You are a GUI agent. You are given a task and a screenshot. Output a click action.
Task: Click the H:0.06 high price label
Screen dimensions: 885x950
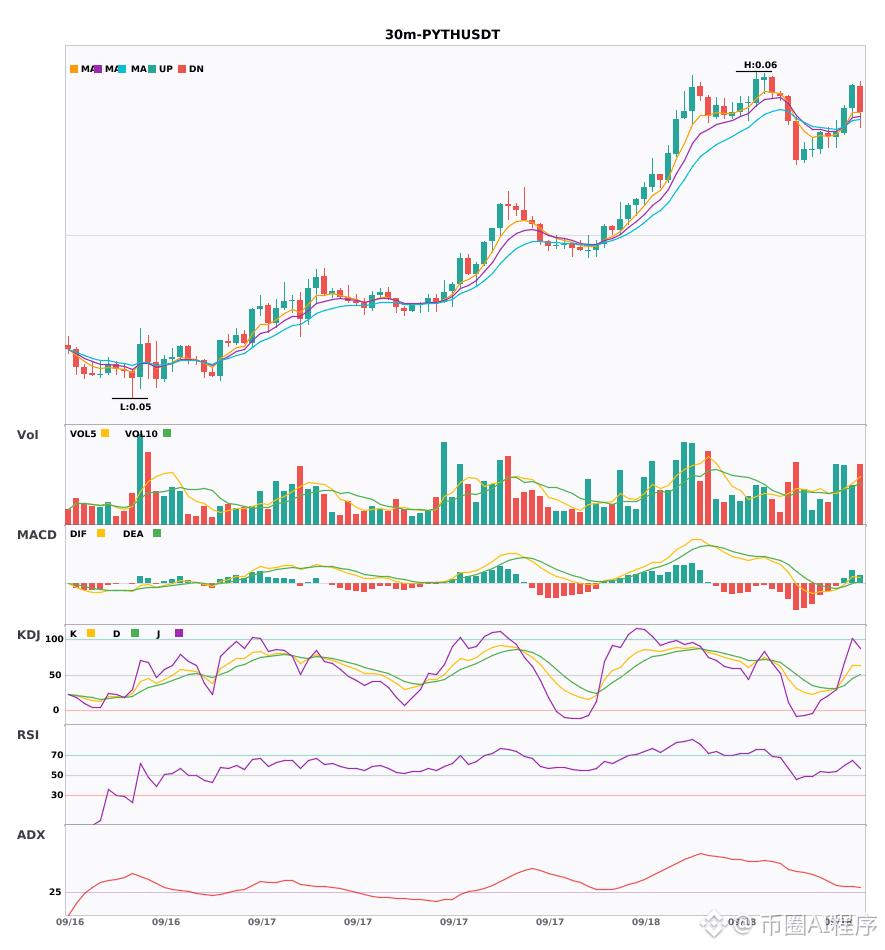[760, 65]
